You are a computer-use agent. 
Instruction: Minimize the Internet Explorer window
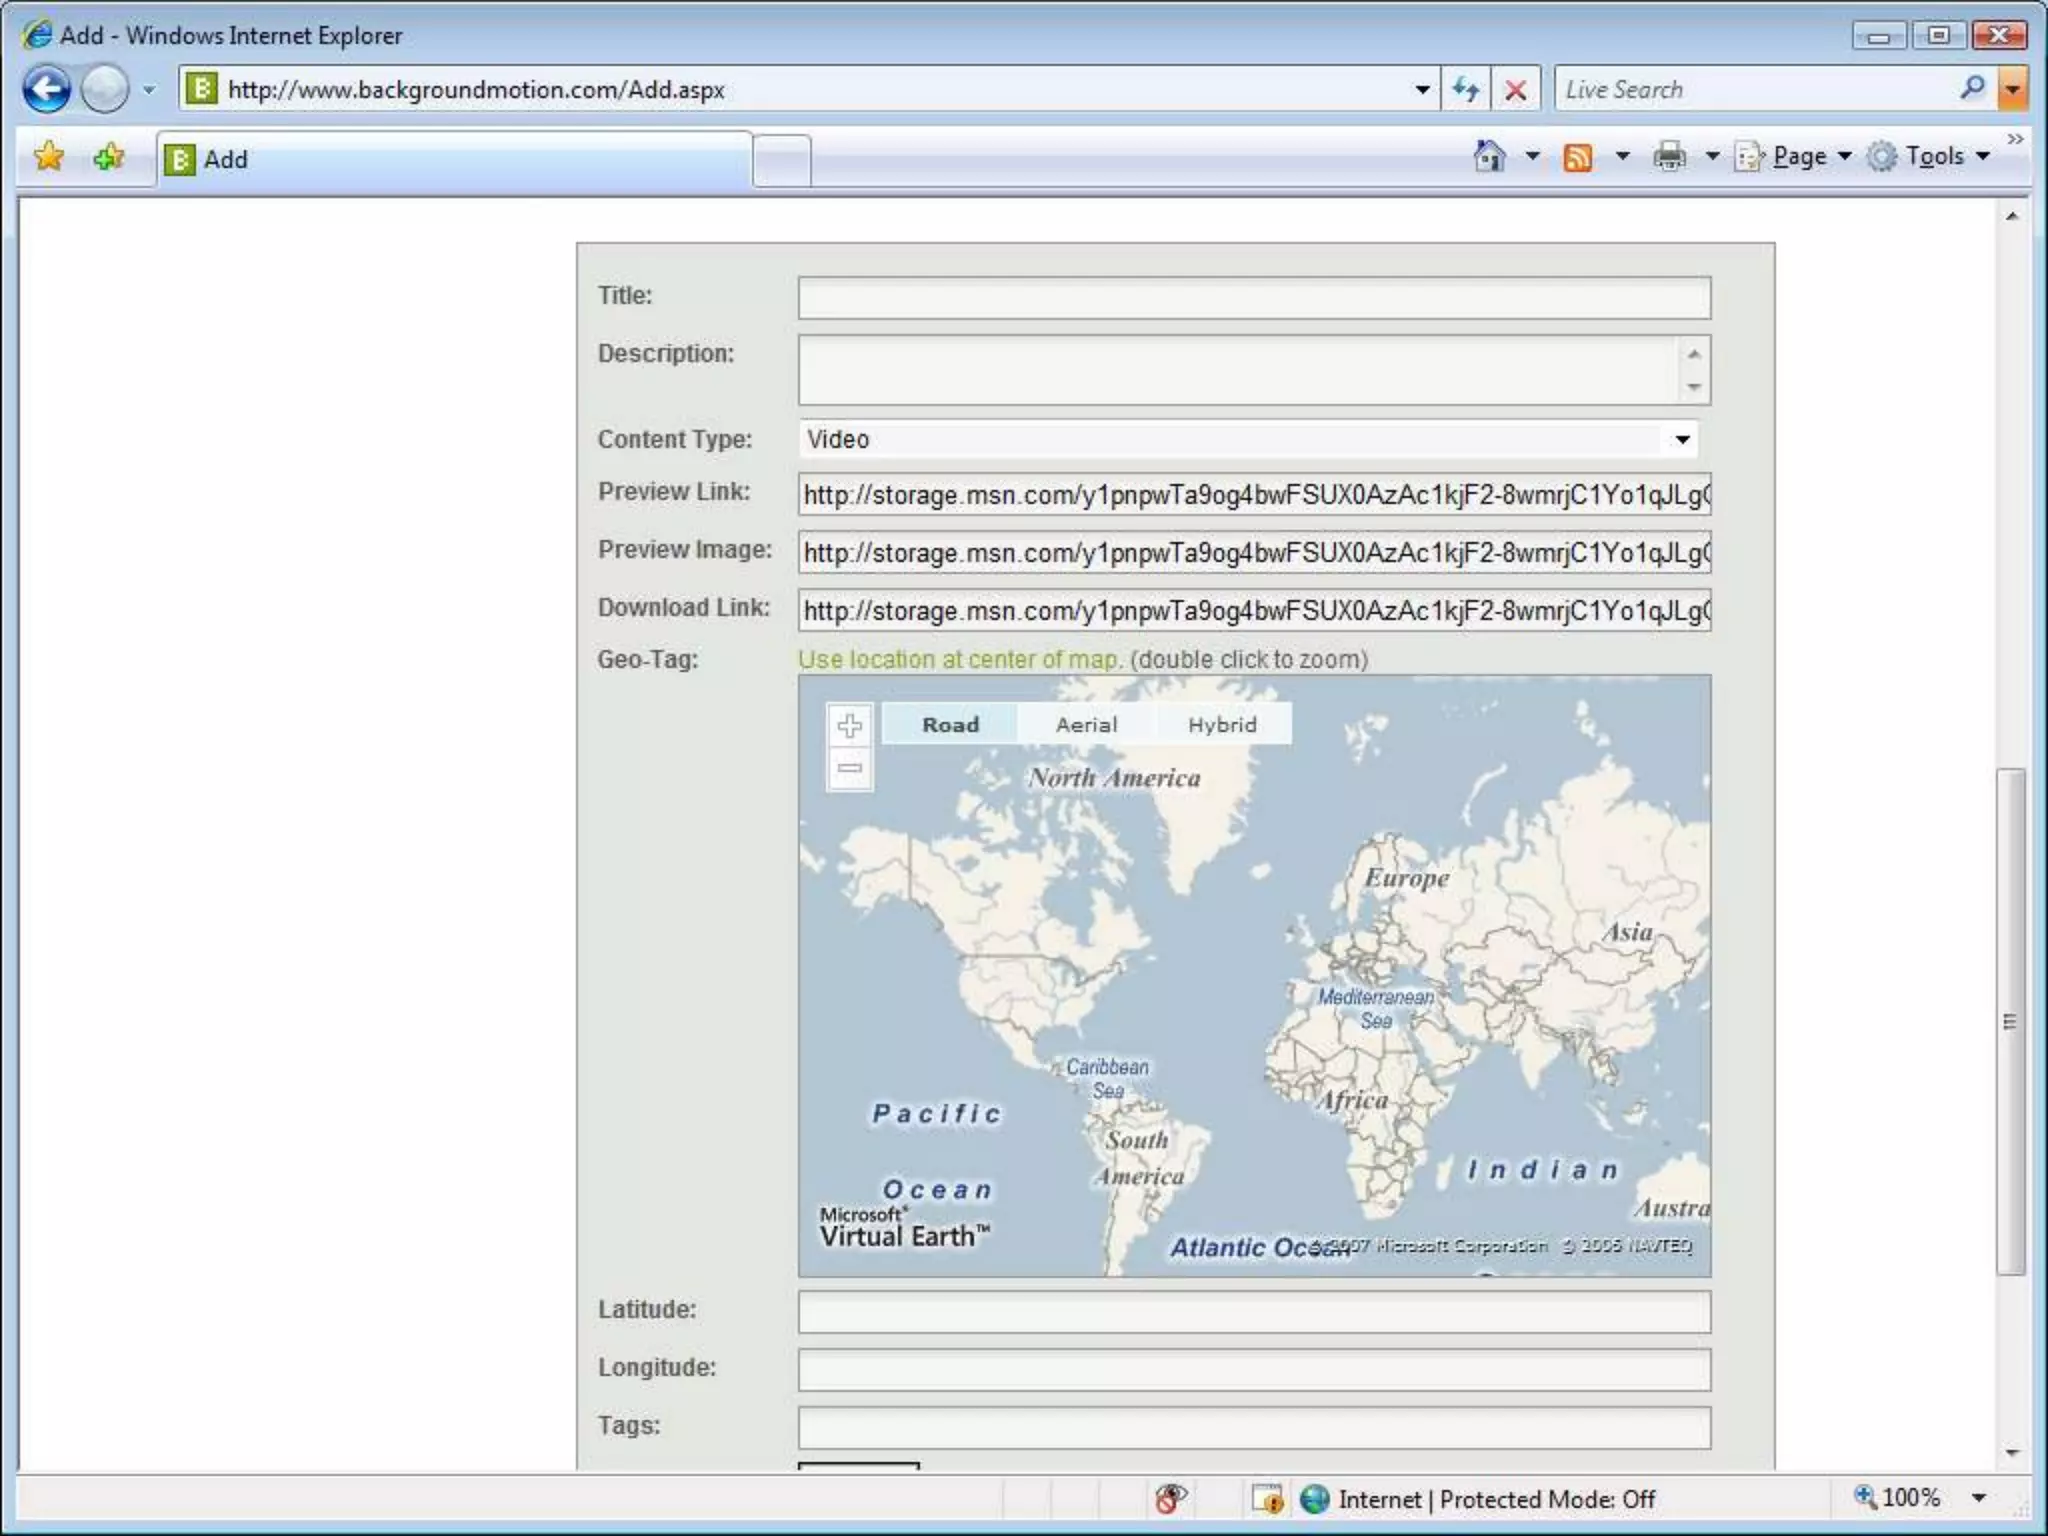1878,36
